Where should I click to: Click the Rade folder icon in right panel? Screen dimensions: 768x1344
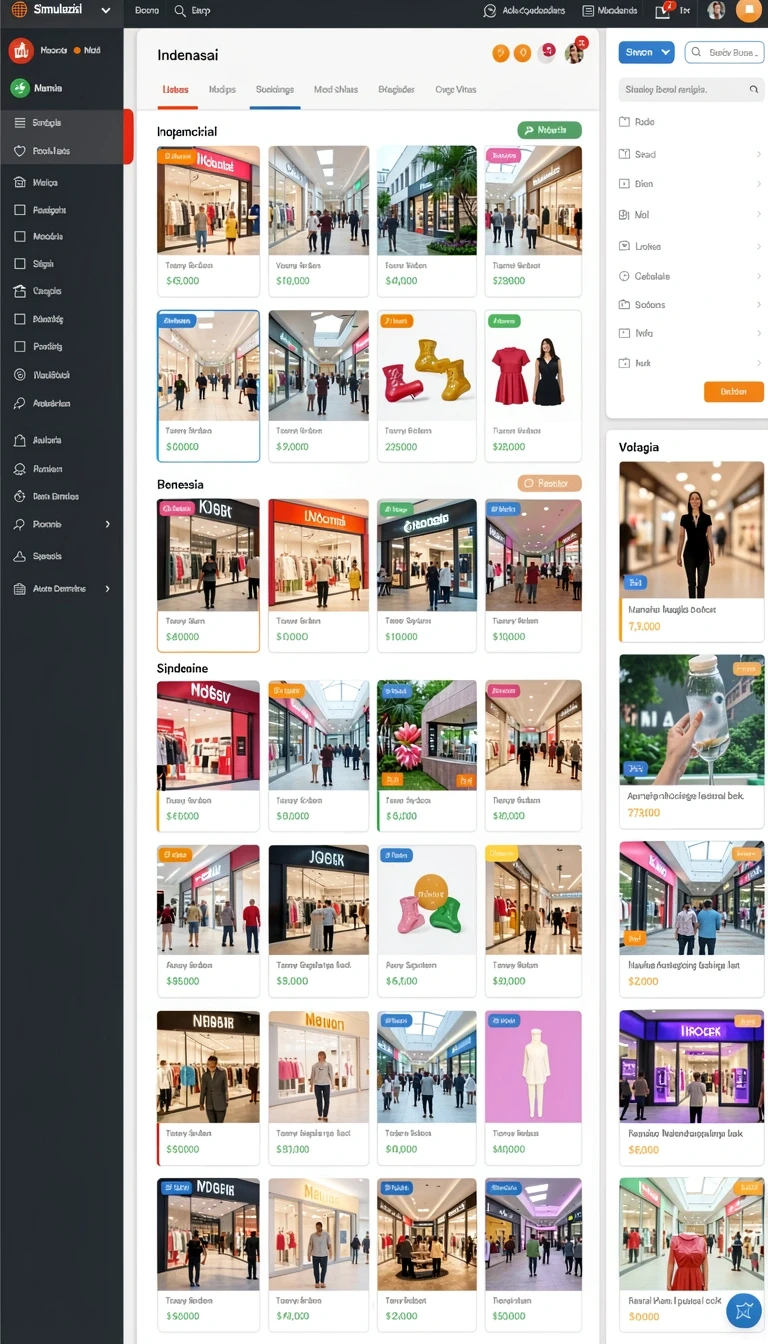[x=625, y=122]
